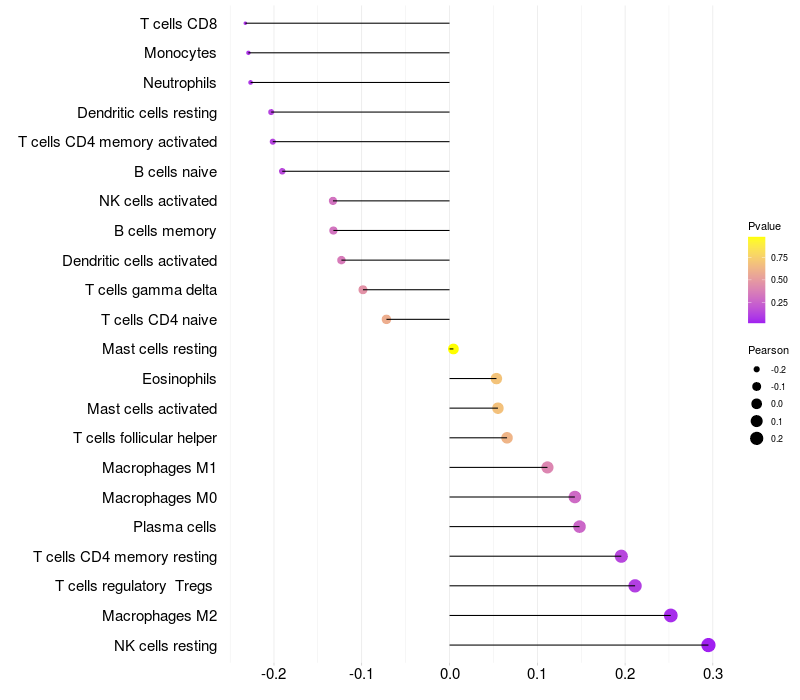Select the T cells CD4 naive dot
The height and width of the screenshot is (700, 800).
pyautogui.click(x=386, y=319)
